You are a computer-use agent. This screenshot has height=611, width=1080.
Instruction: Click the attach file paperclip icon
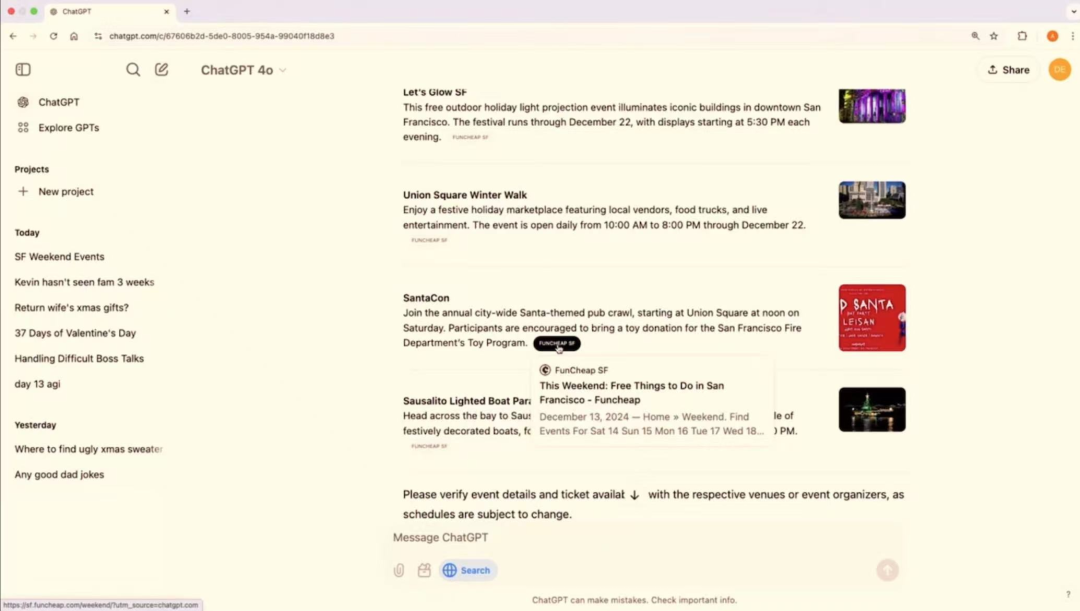(x=399, y=570)
